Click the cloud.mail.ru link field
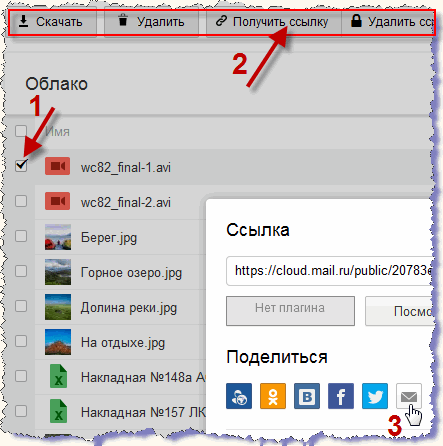443x446 pixels. [x=330, y=271]
